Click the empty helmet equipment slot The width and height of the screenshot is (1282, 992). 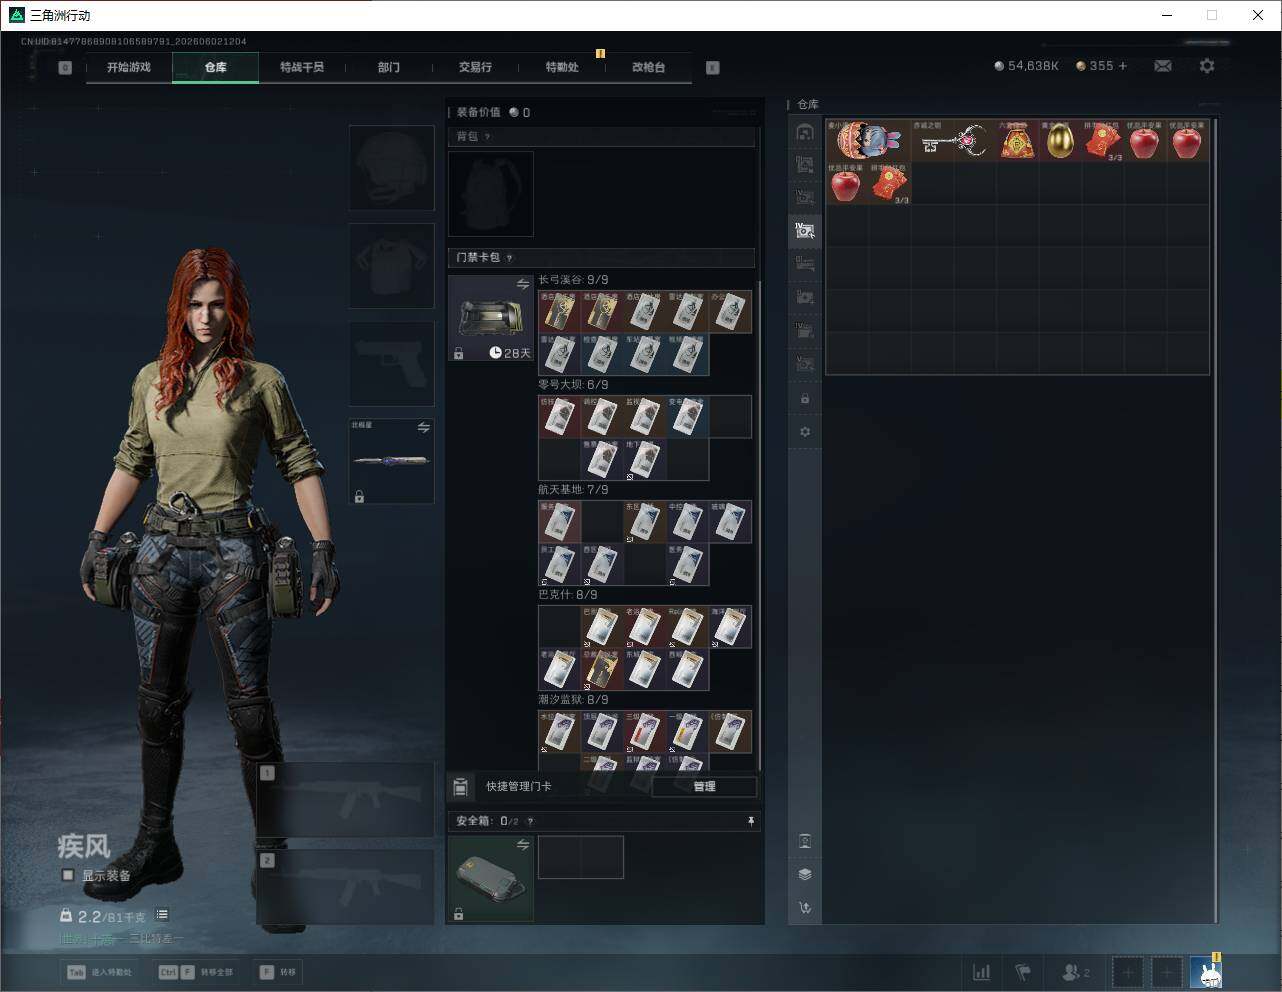(392, 168)
